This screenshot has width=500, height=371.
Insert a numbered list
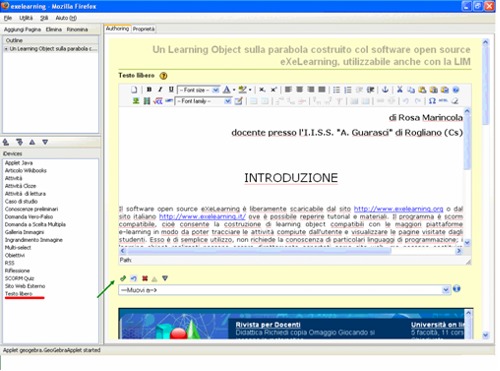tap(348, 90)
